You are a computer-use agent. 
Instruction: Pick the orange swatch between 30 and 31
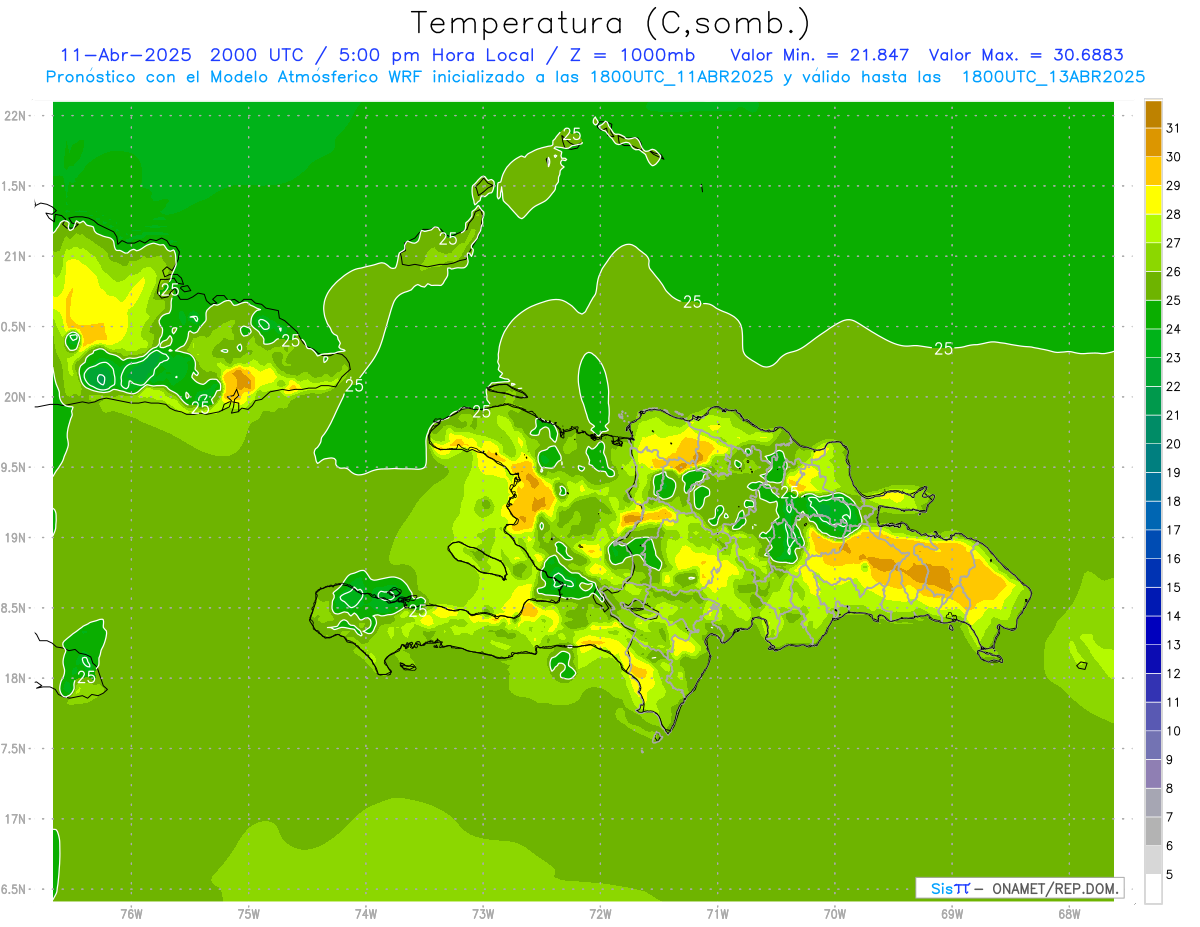[1153, 143]
